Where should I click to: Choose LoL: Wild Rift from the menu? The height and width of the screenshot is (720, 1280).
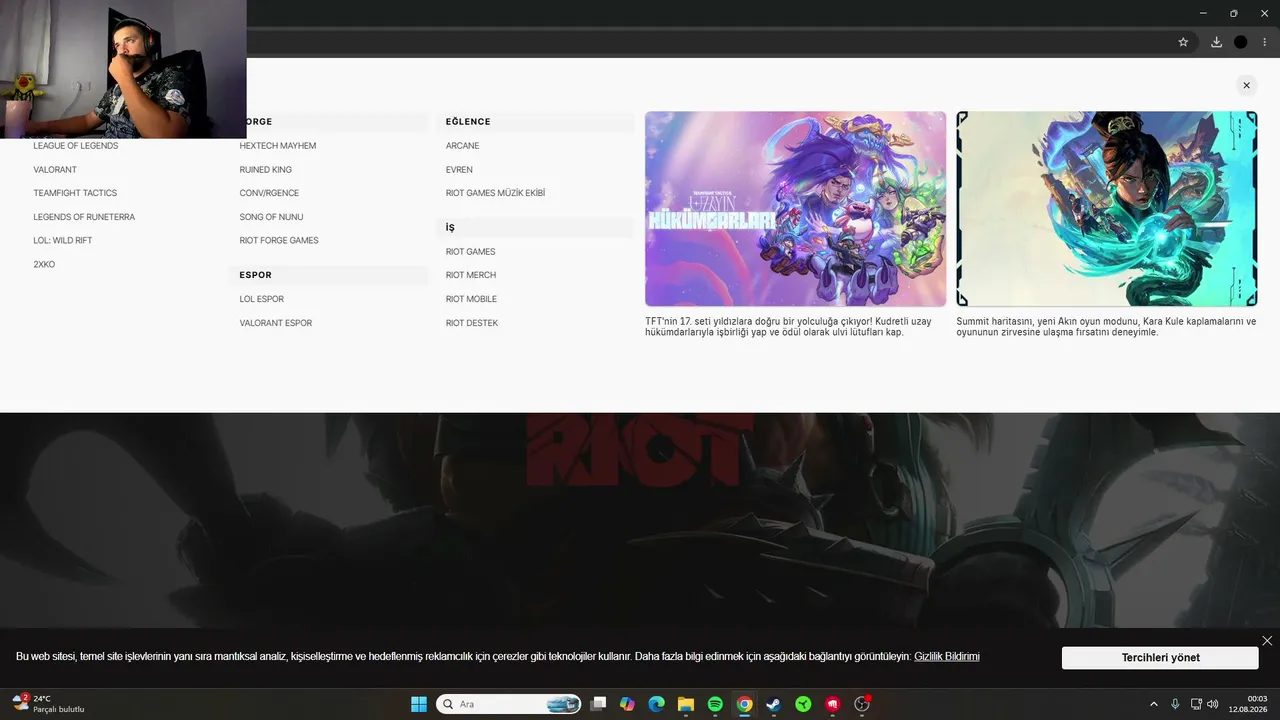[63, 241]
